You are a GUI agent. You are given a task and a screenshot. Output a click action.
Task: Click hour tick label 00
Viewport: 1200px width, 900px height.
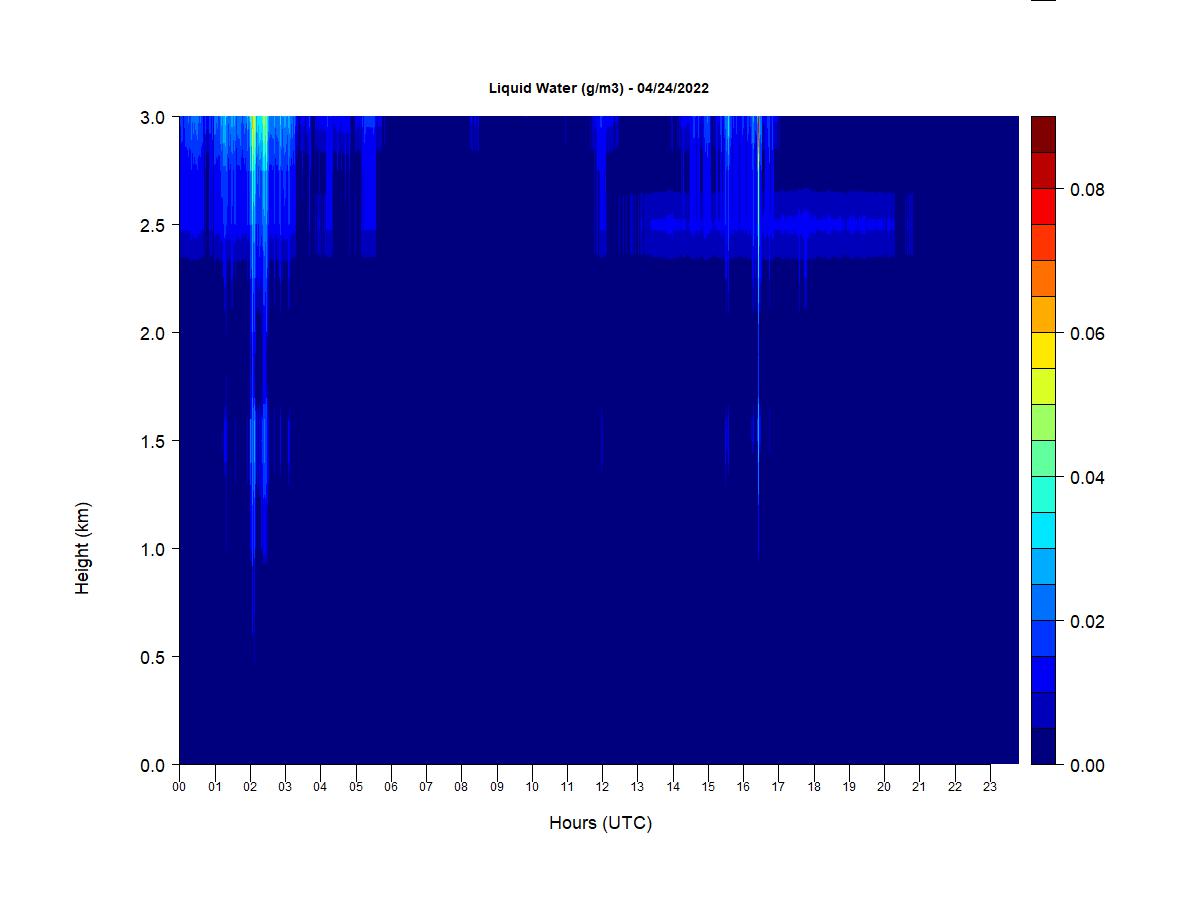pos(179,787)
